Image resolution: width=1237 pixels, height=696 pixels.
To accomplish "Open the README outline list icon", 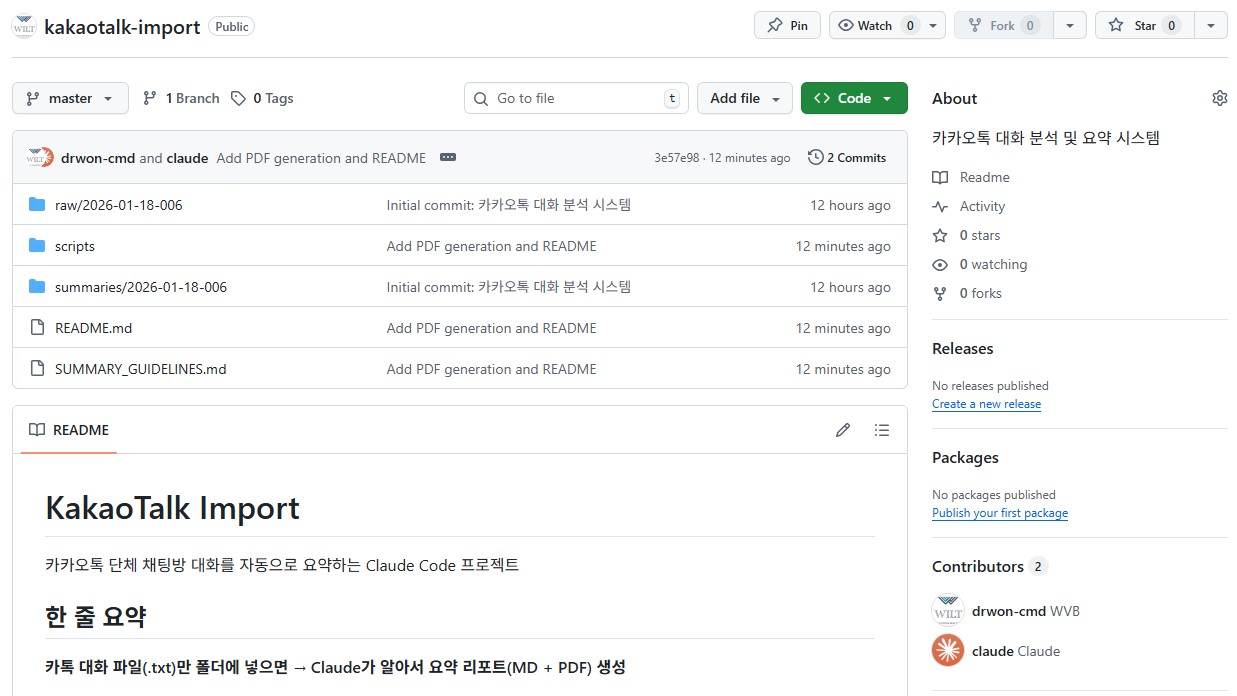I will (x=881, y=430).
